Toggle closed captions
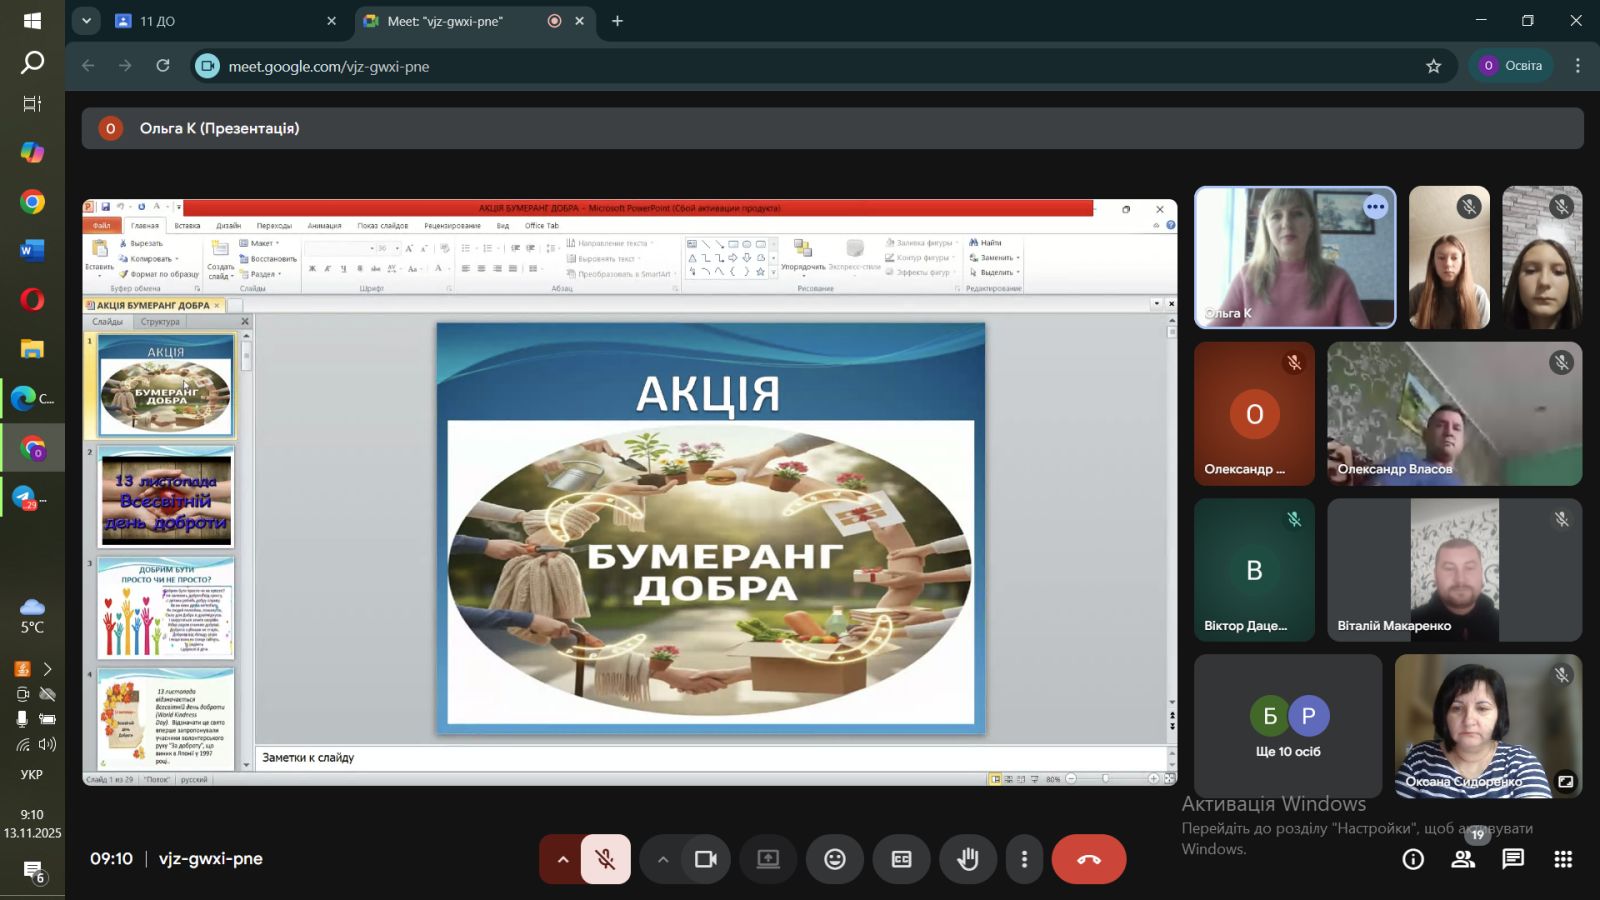 [901, 859]
